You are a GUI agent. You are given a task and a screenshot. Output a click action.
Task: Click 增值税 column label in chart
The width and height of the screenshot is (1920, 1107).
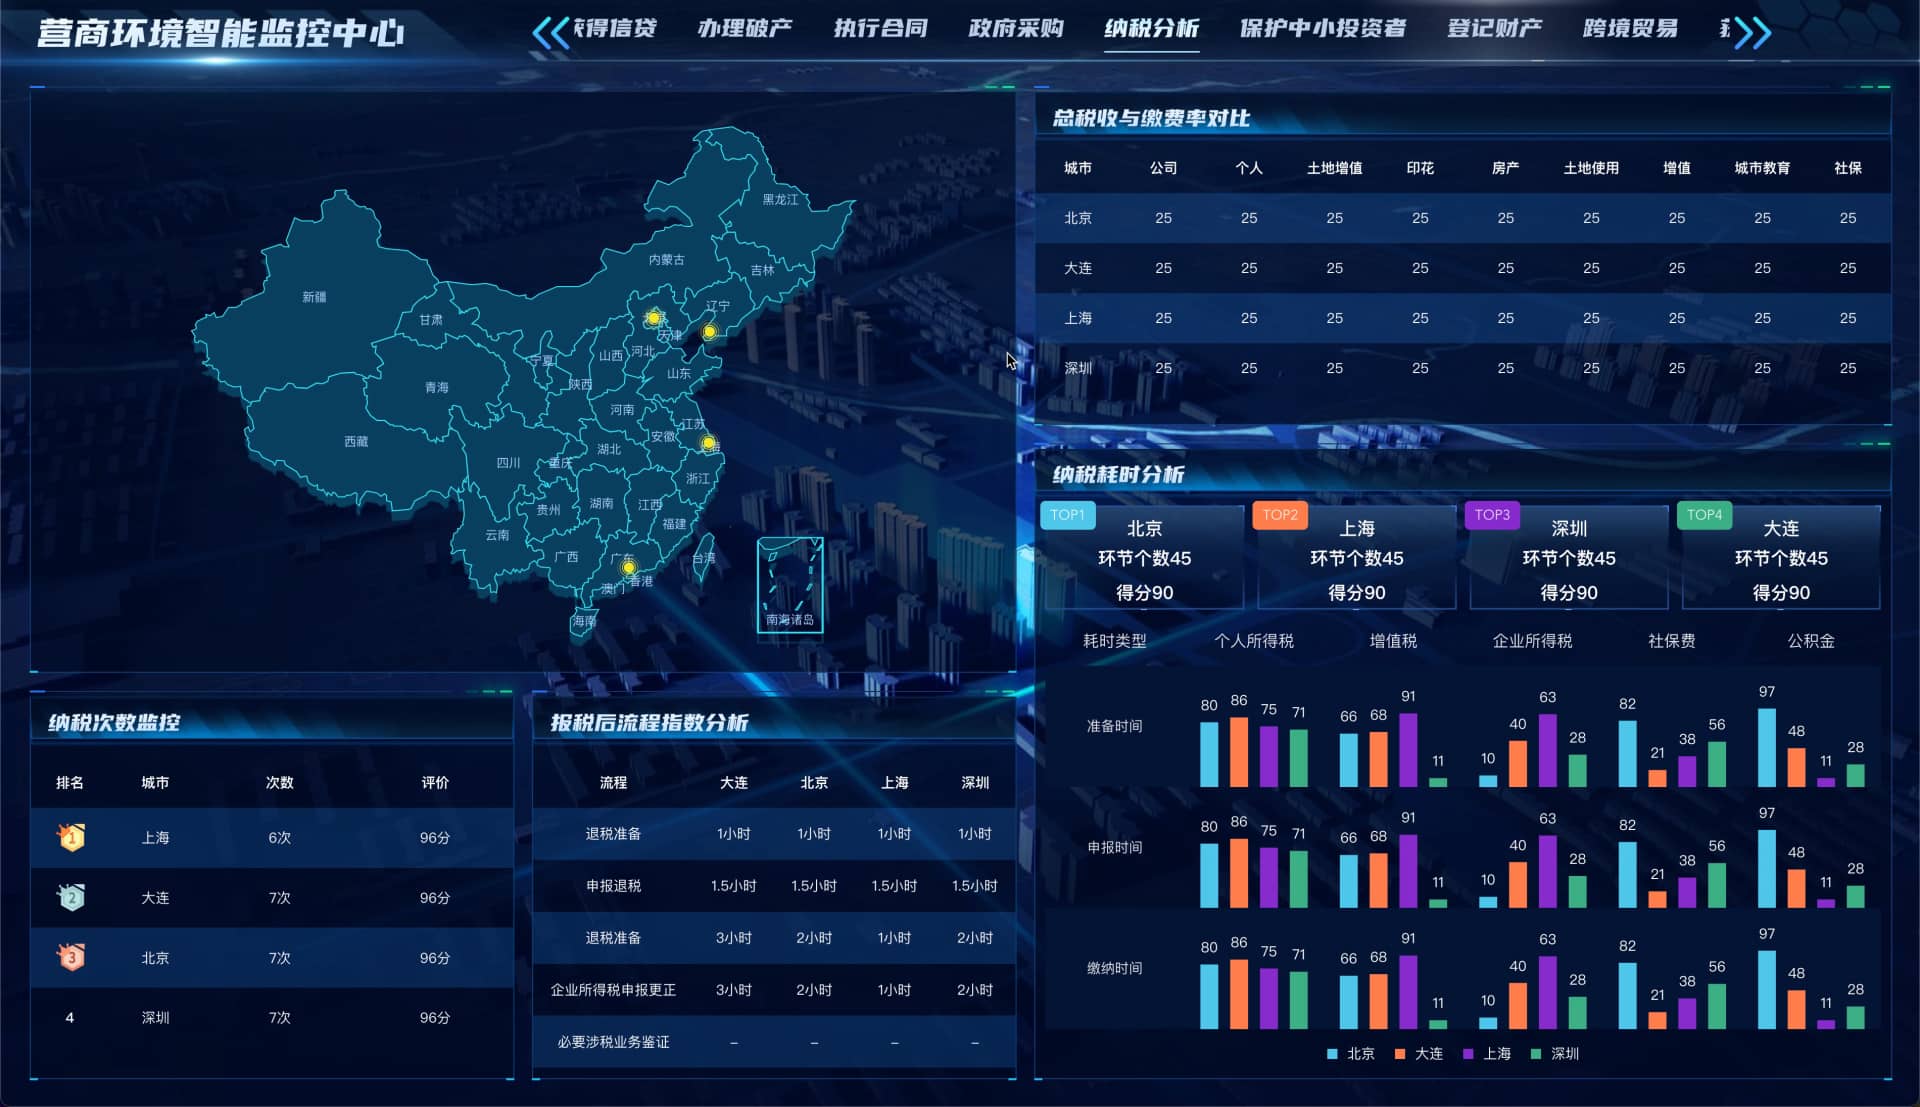(x=1393, y=641)
